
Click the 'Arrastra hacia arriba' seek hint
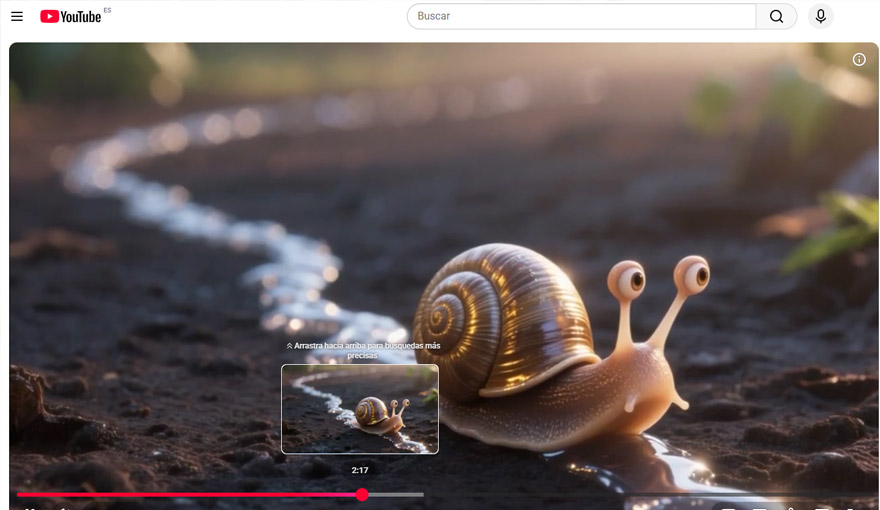pos(363,350)
